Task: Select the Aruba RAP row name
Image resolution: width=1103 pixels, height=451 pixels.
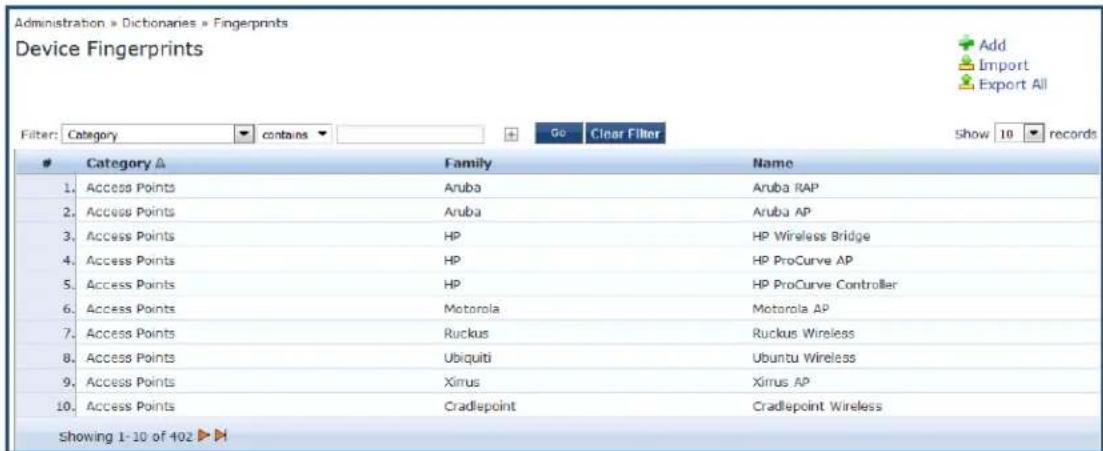Action: pos(786,187)
